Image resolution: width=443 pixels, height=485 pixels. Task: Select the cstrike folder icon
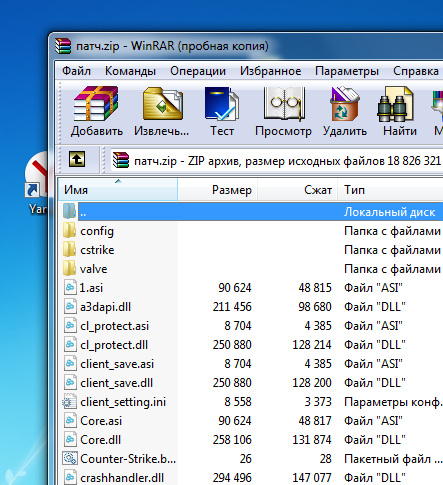(70, 250)
